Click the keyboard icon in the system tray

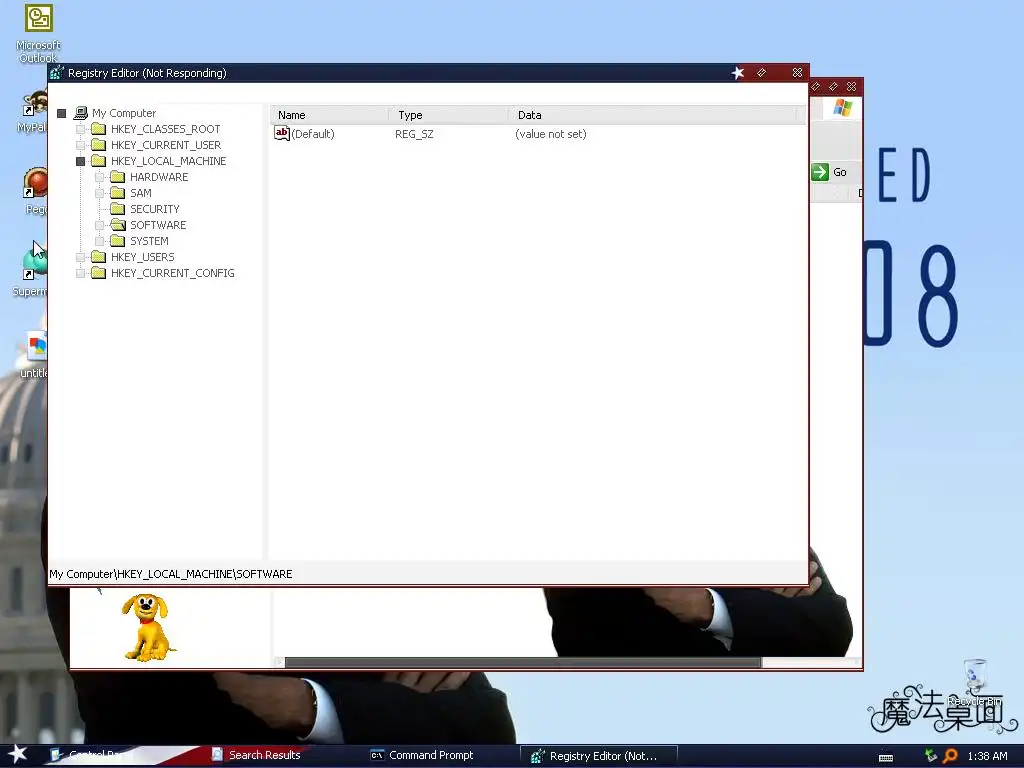(x=886, y=757)
